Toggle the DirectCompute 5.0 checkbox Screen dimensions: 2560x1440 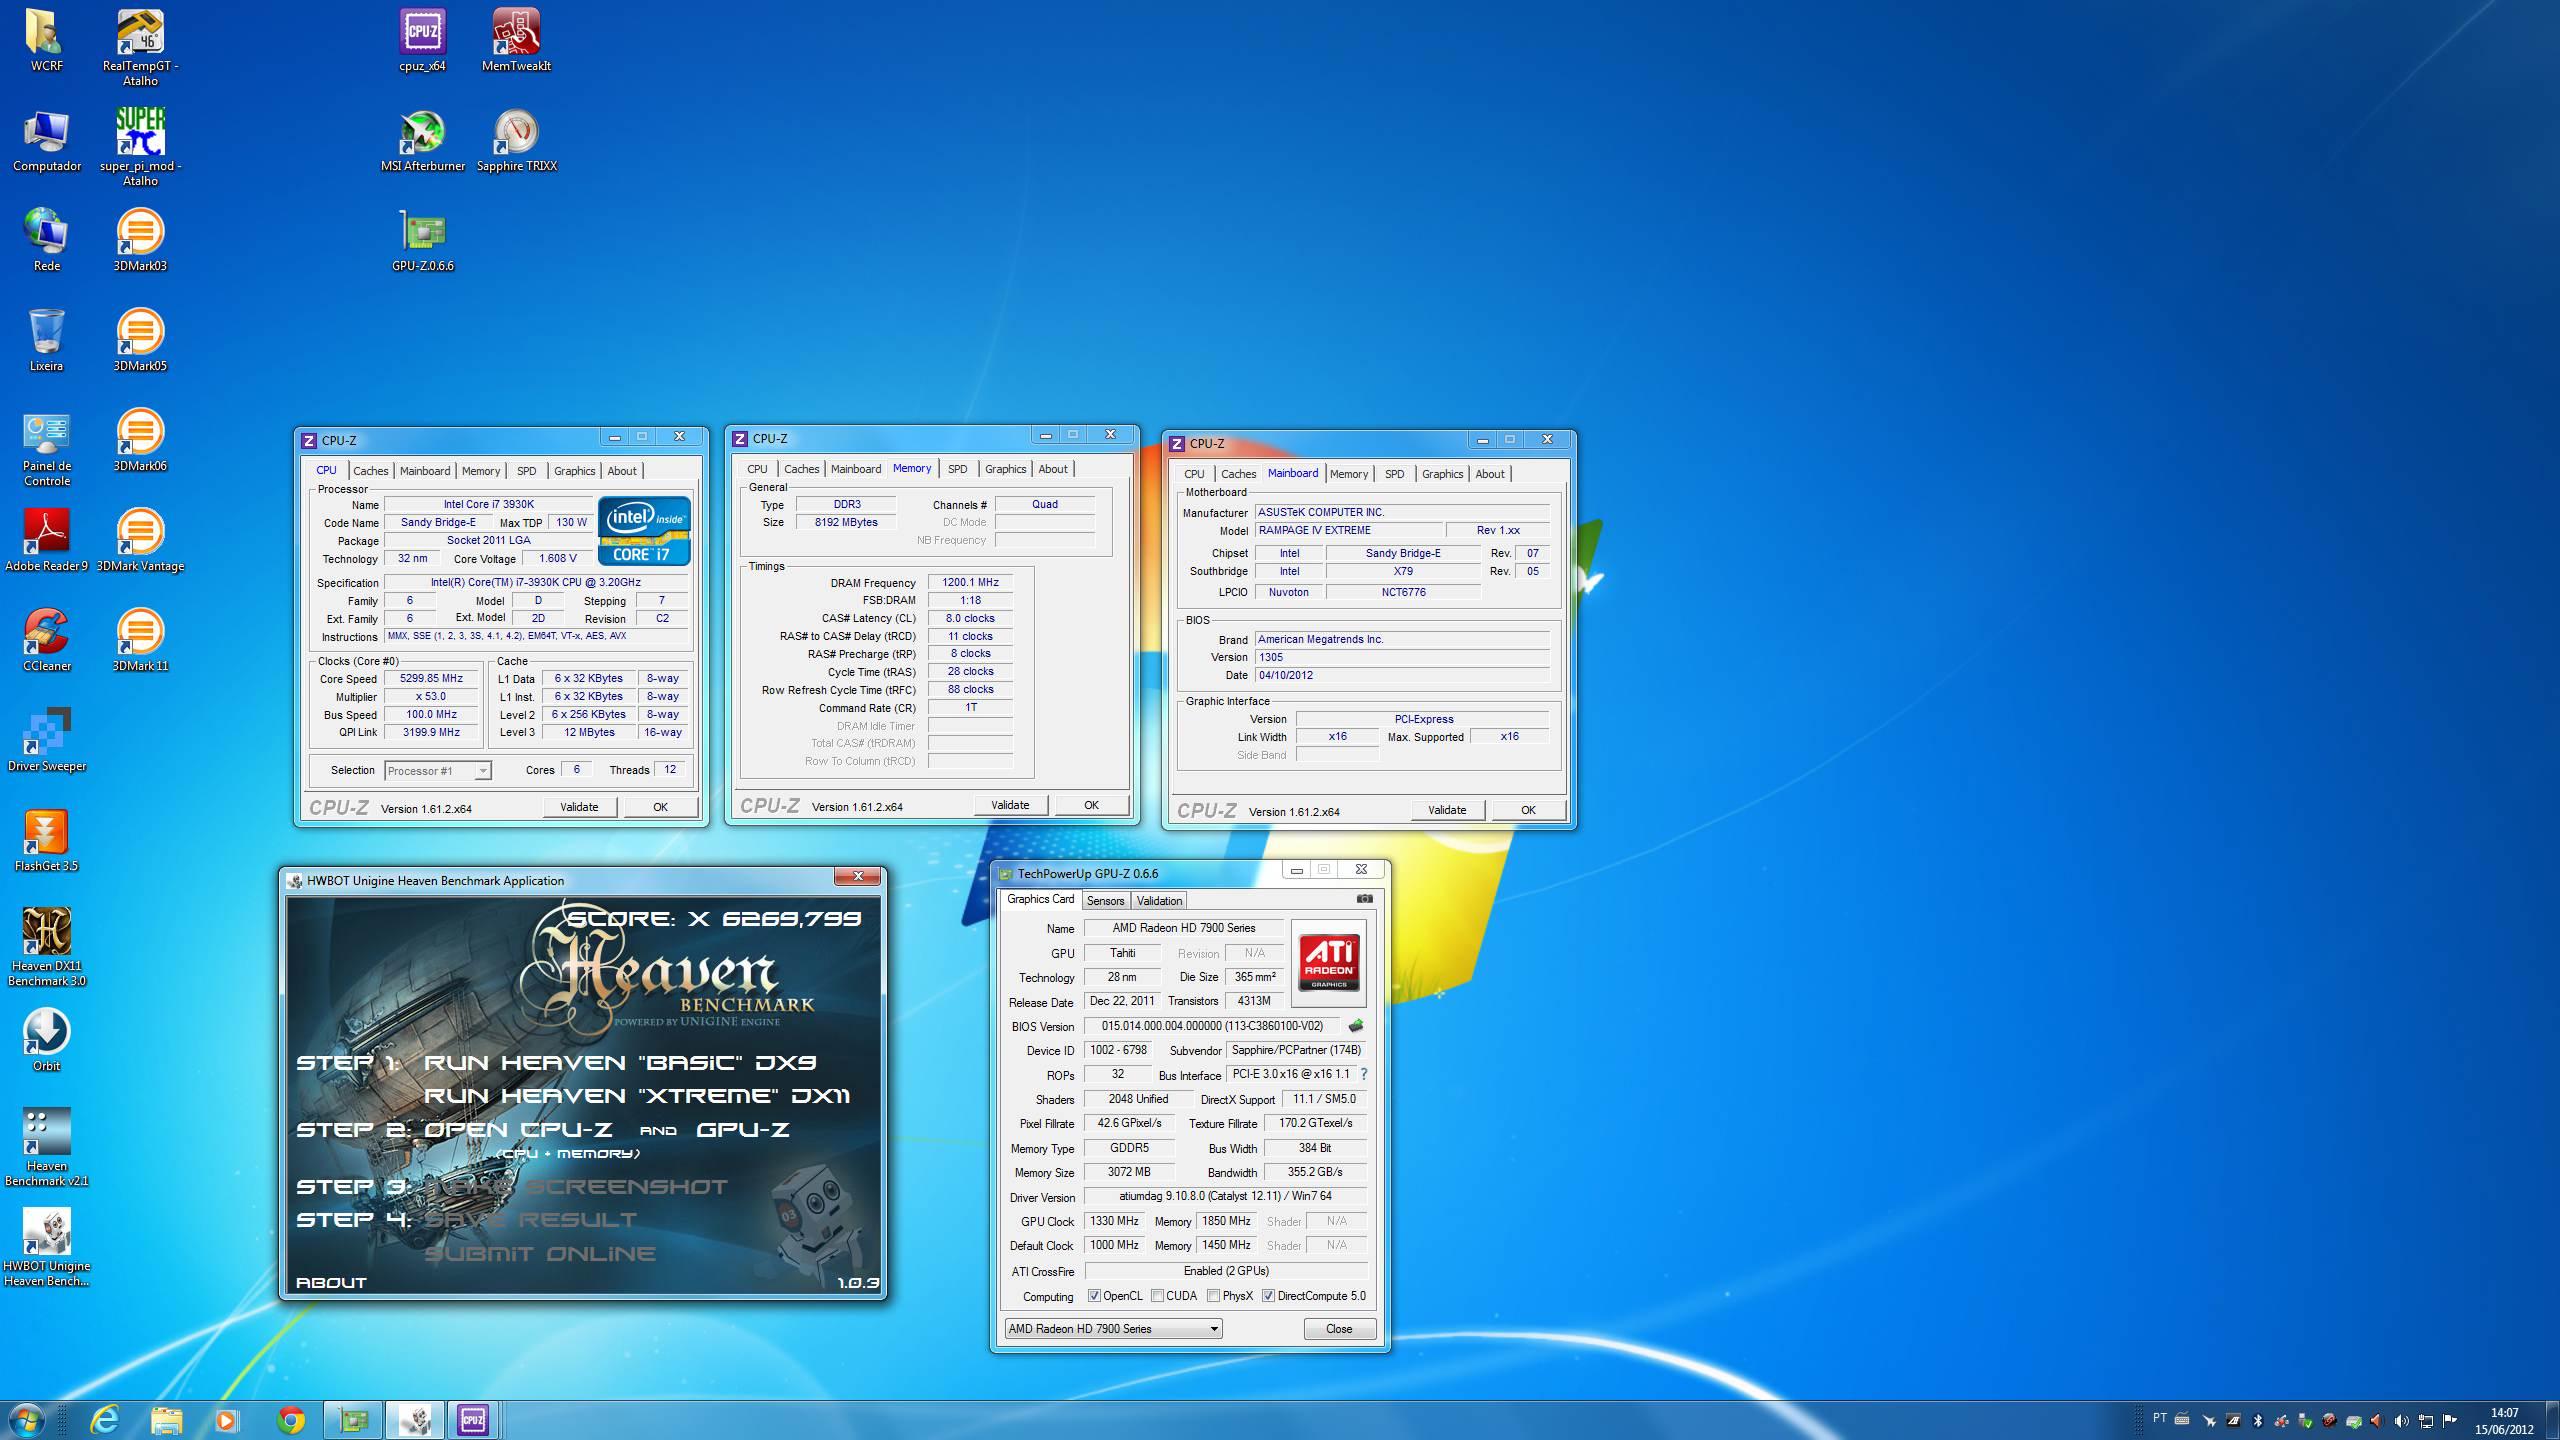(x=1268, y=1296)
